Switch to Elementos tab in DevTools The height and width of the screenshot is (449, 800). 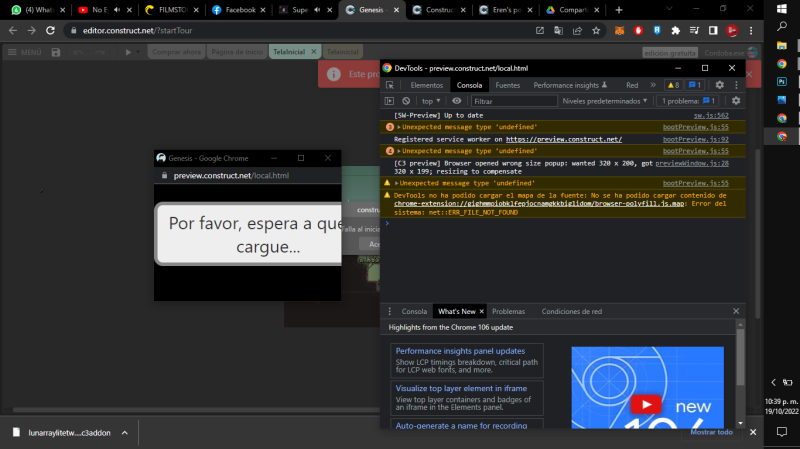point(427,85)
